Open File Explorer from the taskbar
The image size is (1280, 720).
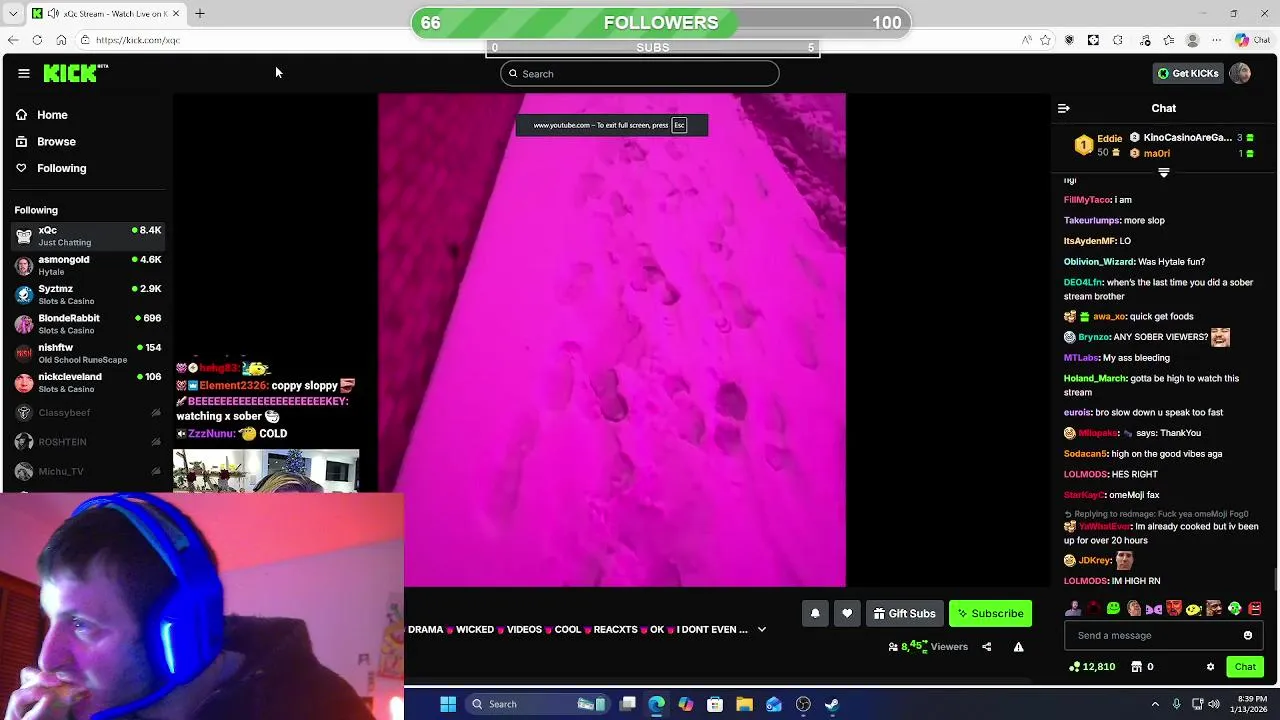pyautogui.click(x=744, y=704)
